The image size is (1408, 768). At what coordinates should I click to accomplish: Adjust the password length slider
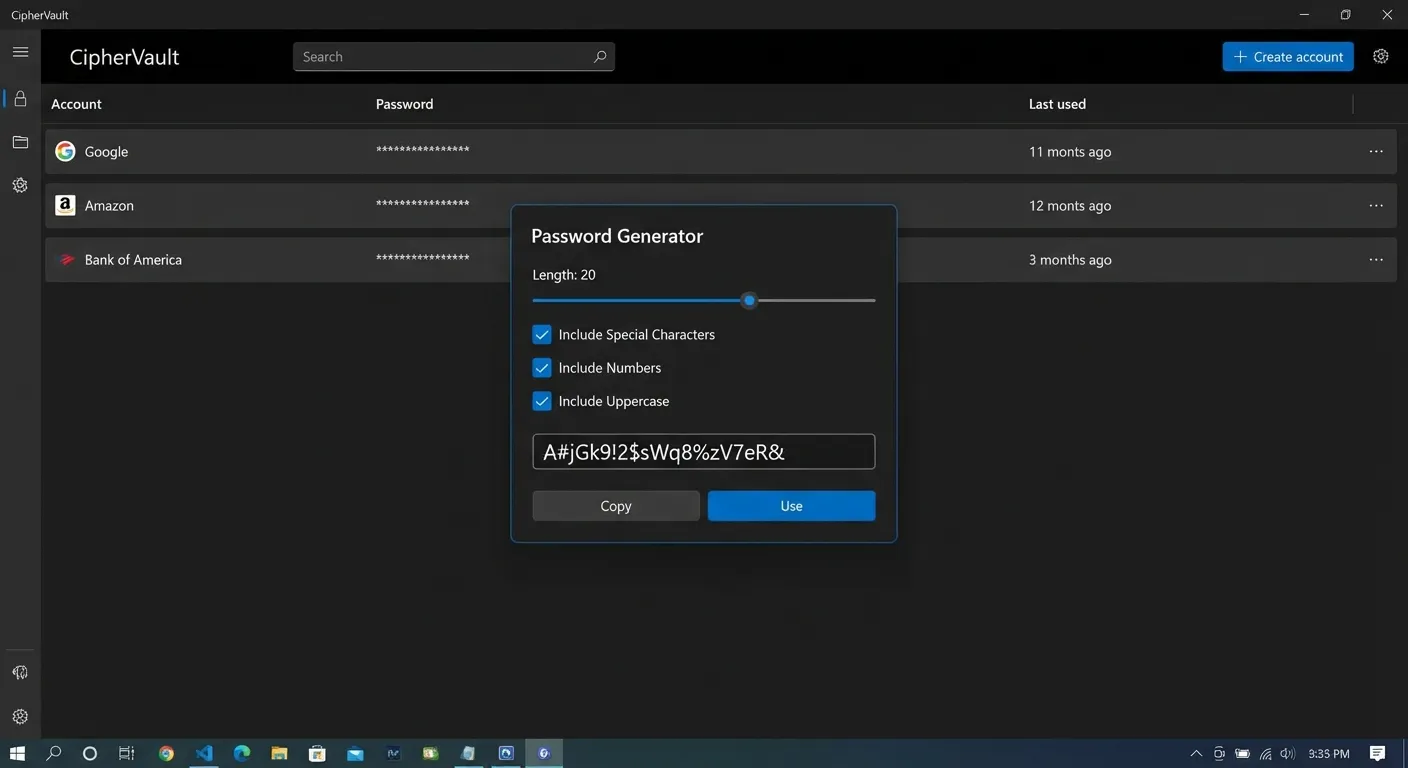click(749, 300)
